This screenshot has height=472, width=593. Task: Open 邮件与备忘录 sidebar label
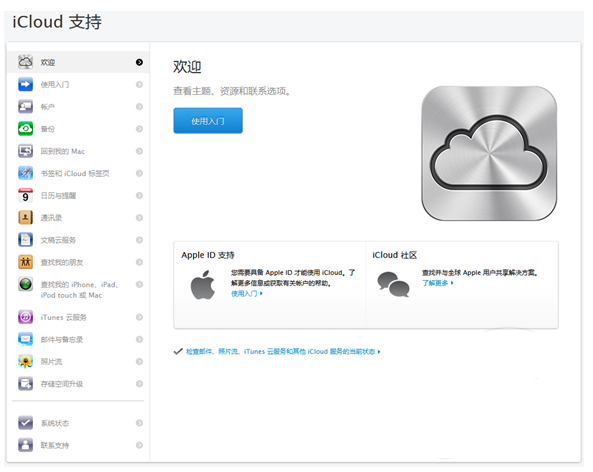pos(62,340)
